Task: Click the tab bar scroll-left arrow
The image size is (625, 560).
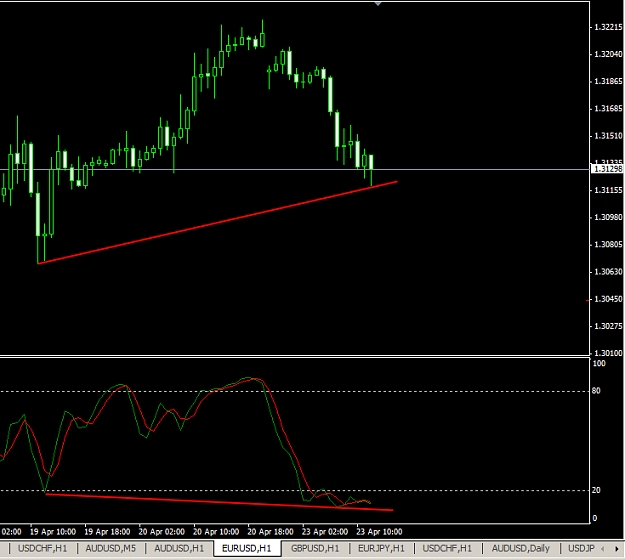Action: [x=603, y=549]
